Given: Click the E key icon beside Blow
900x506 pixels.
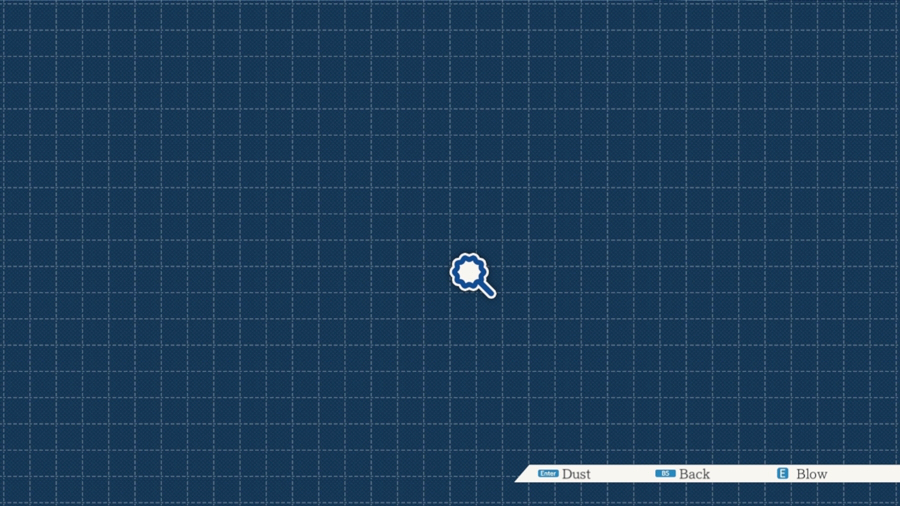Looking at the screenshot, I should (782, 473).
